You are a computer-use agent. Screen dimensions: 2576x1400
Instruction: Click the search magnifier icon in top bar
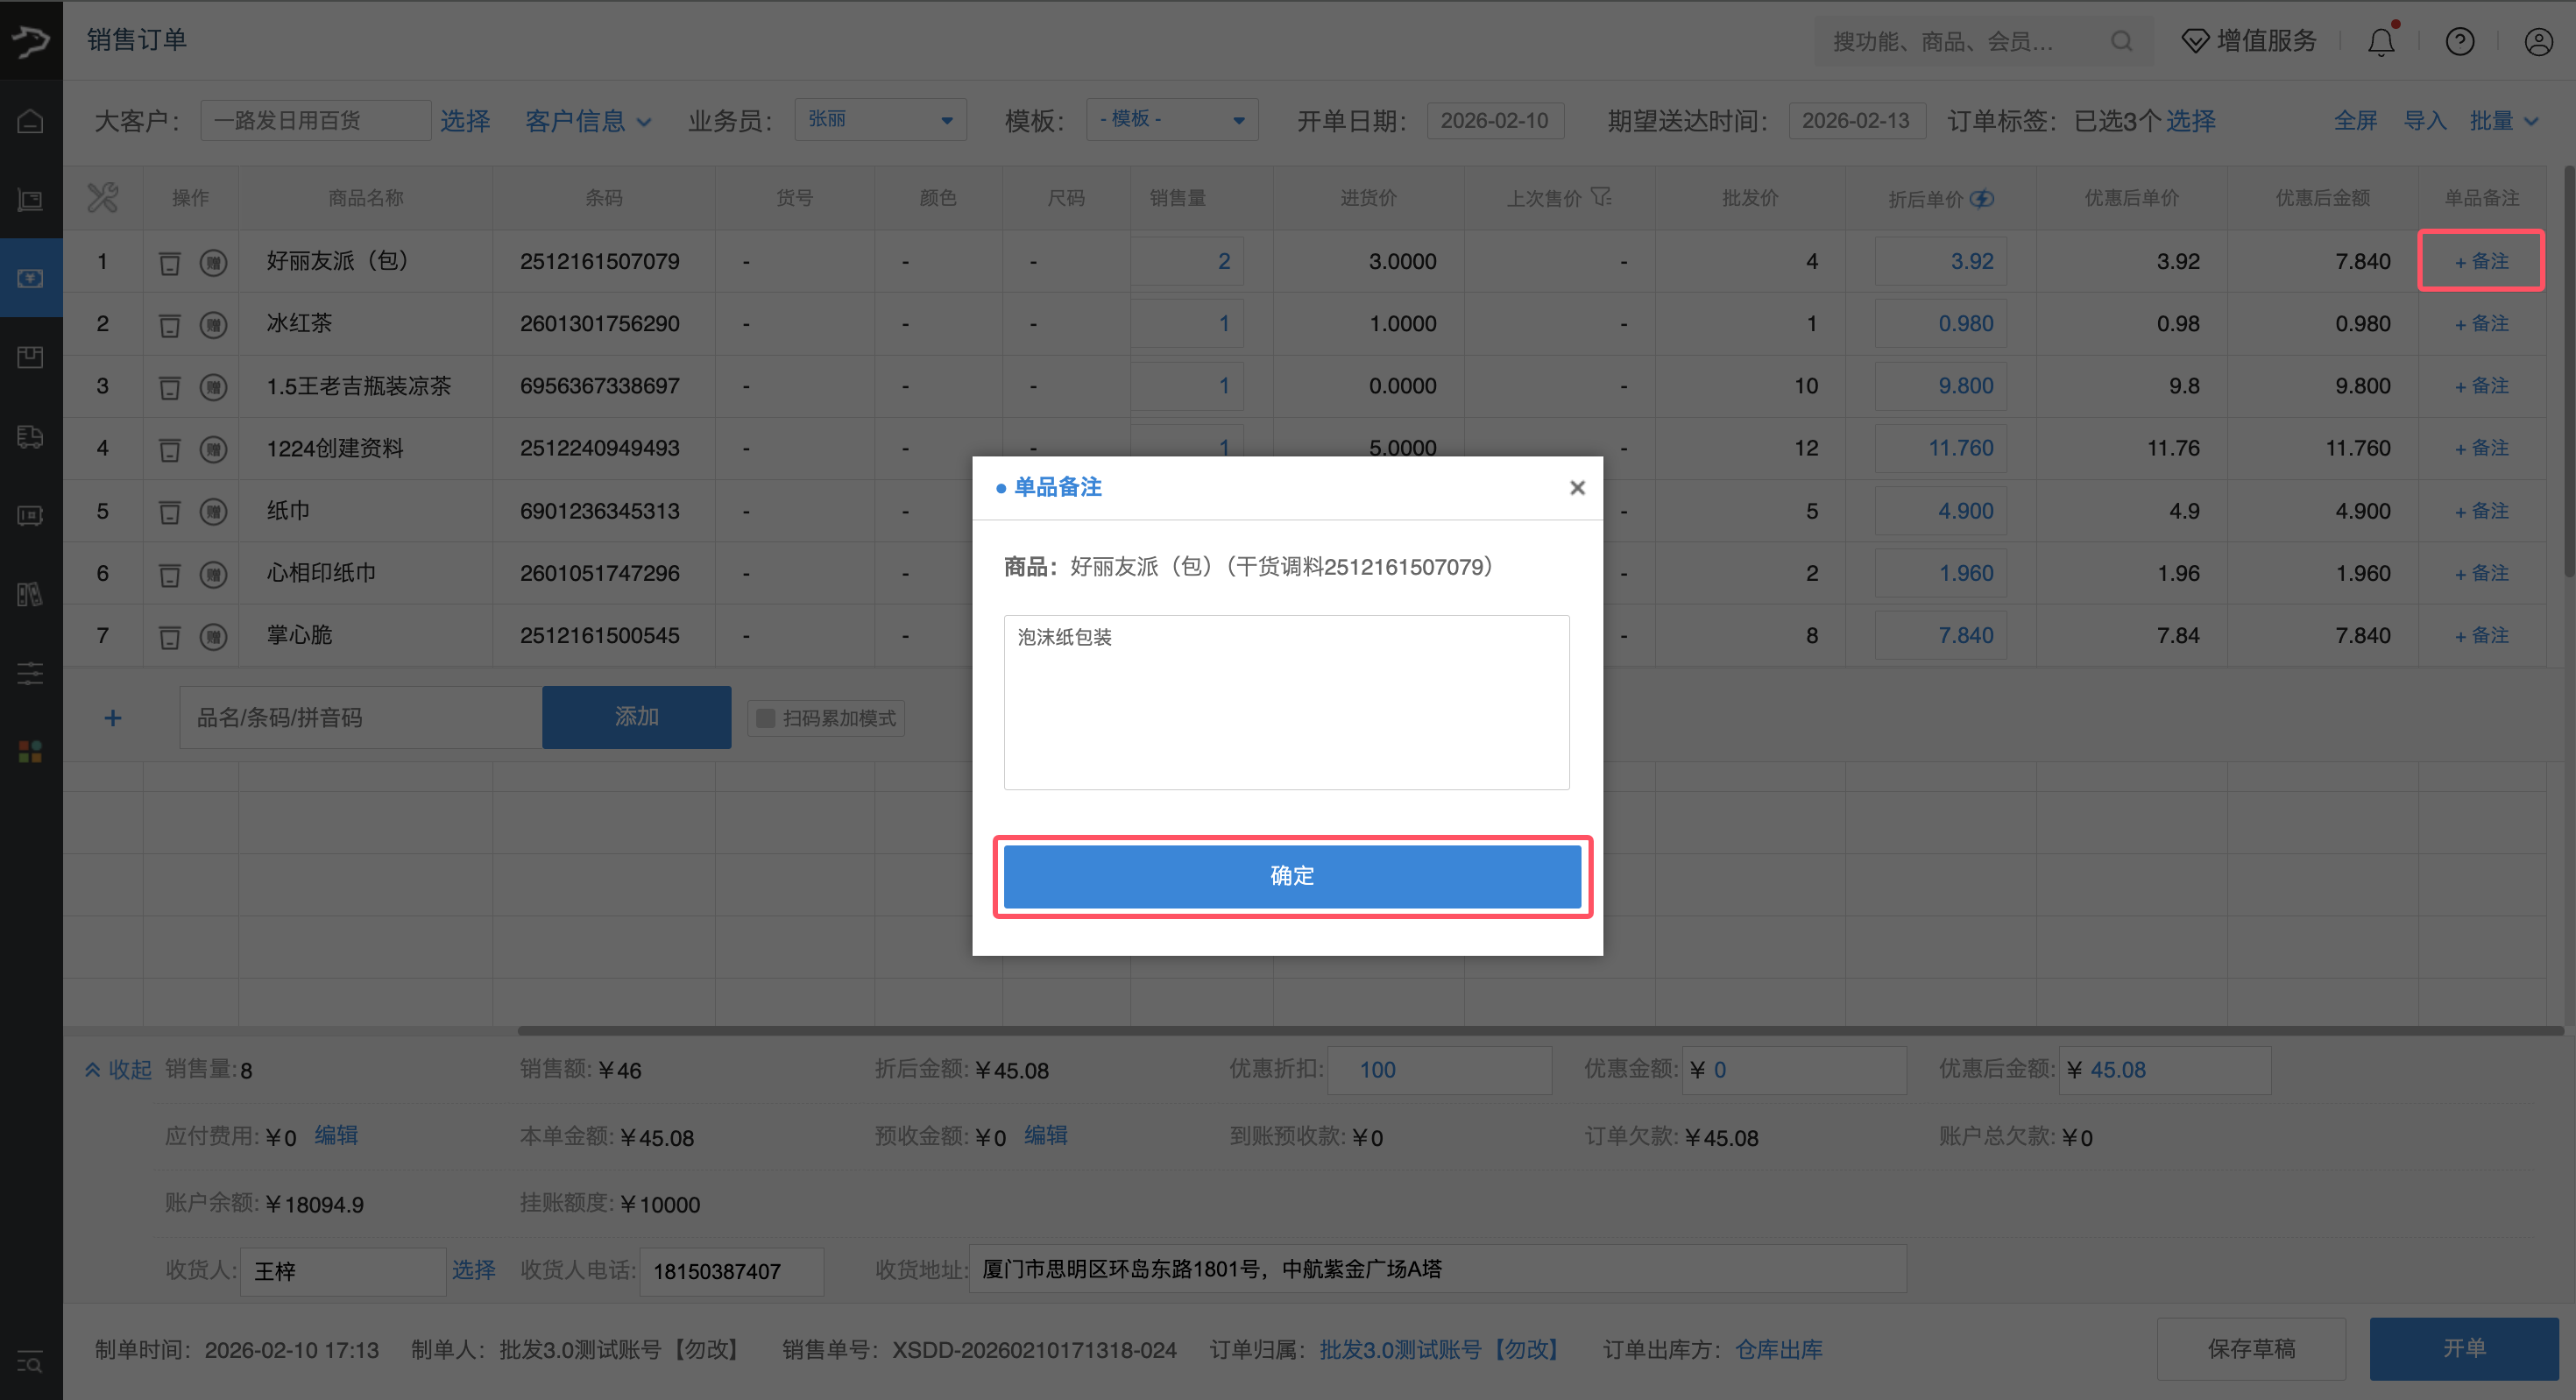coord(2121,41)
